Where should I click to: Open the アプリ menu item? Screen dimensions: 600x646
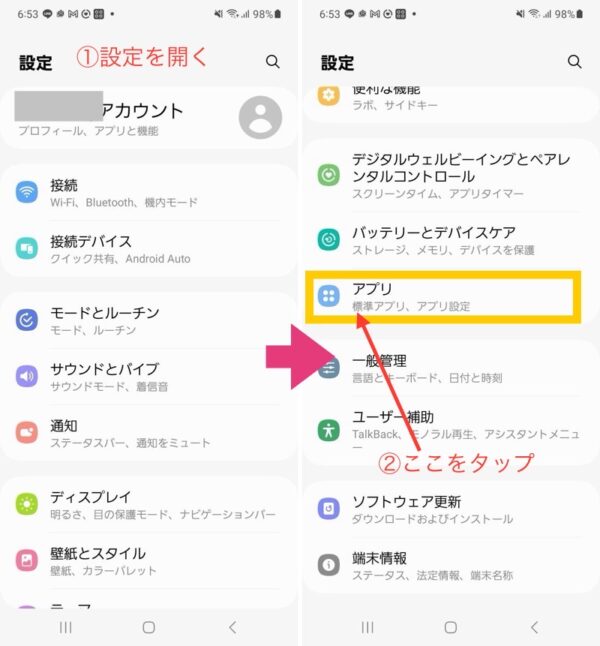coord(443,297)
